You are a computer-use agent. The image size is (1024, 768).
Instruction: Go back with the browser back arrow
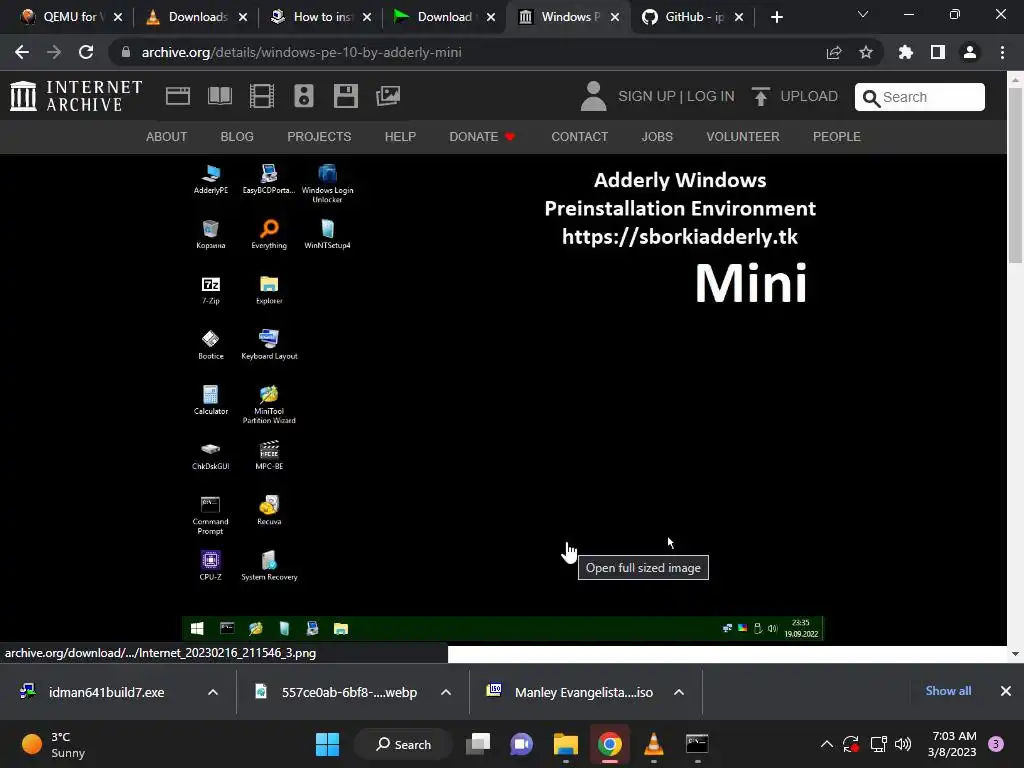pyautogui.click(x=22, y=52)
